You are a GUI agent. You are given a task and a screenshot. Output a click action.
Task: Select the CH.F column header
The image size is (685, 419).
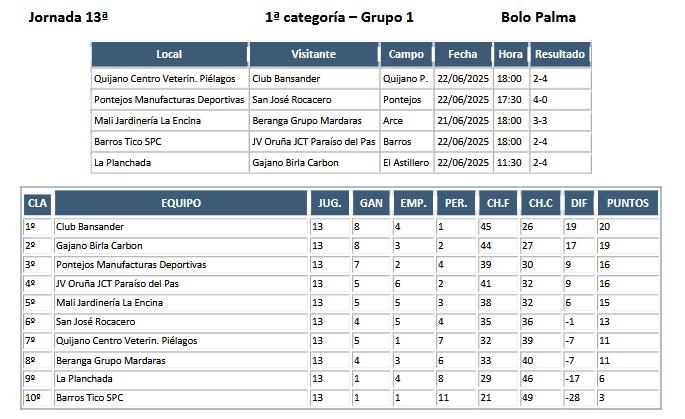(x=498, y=203)
